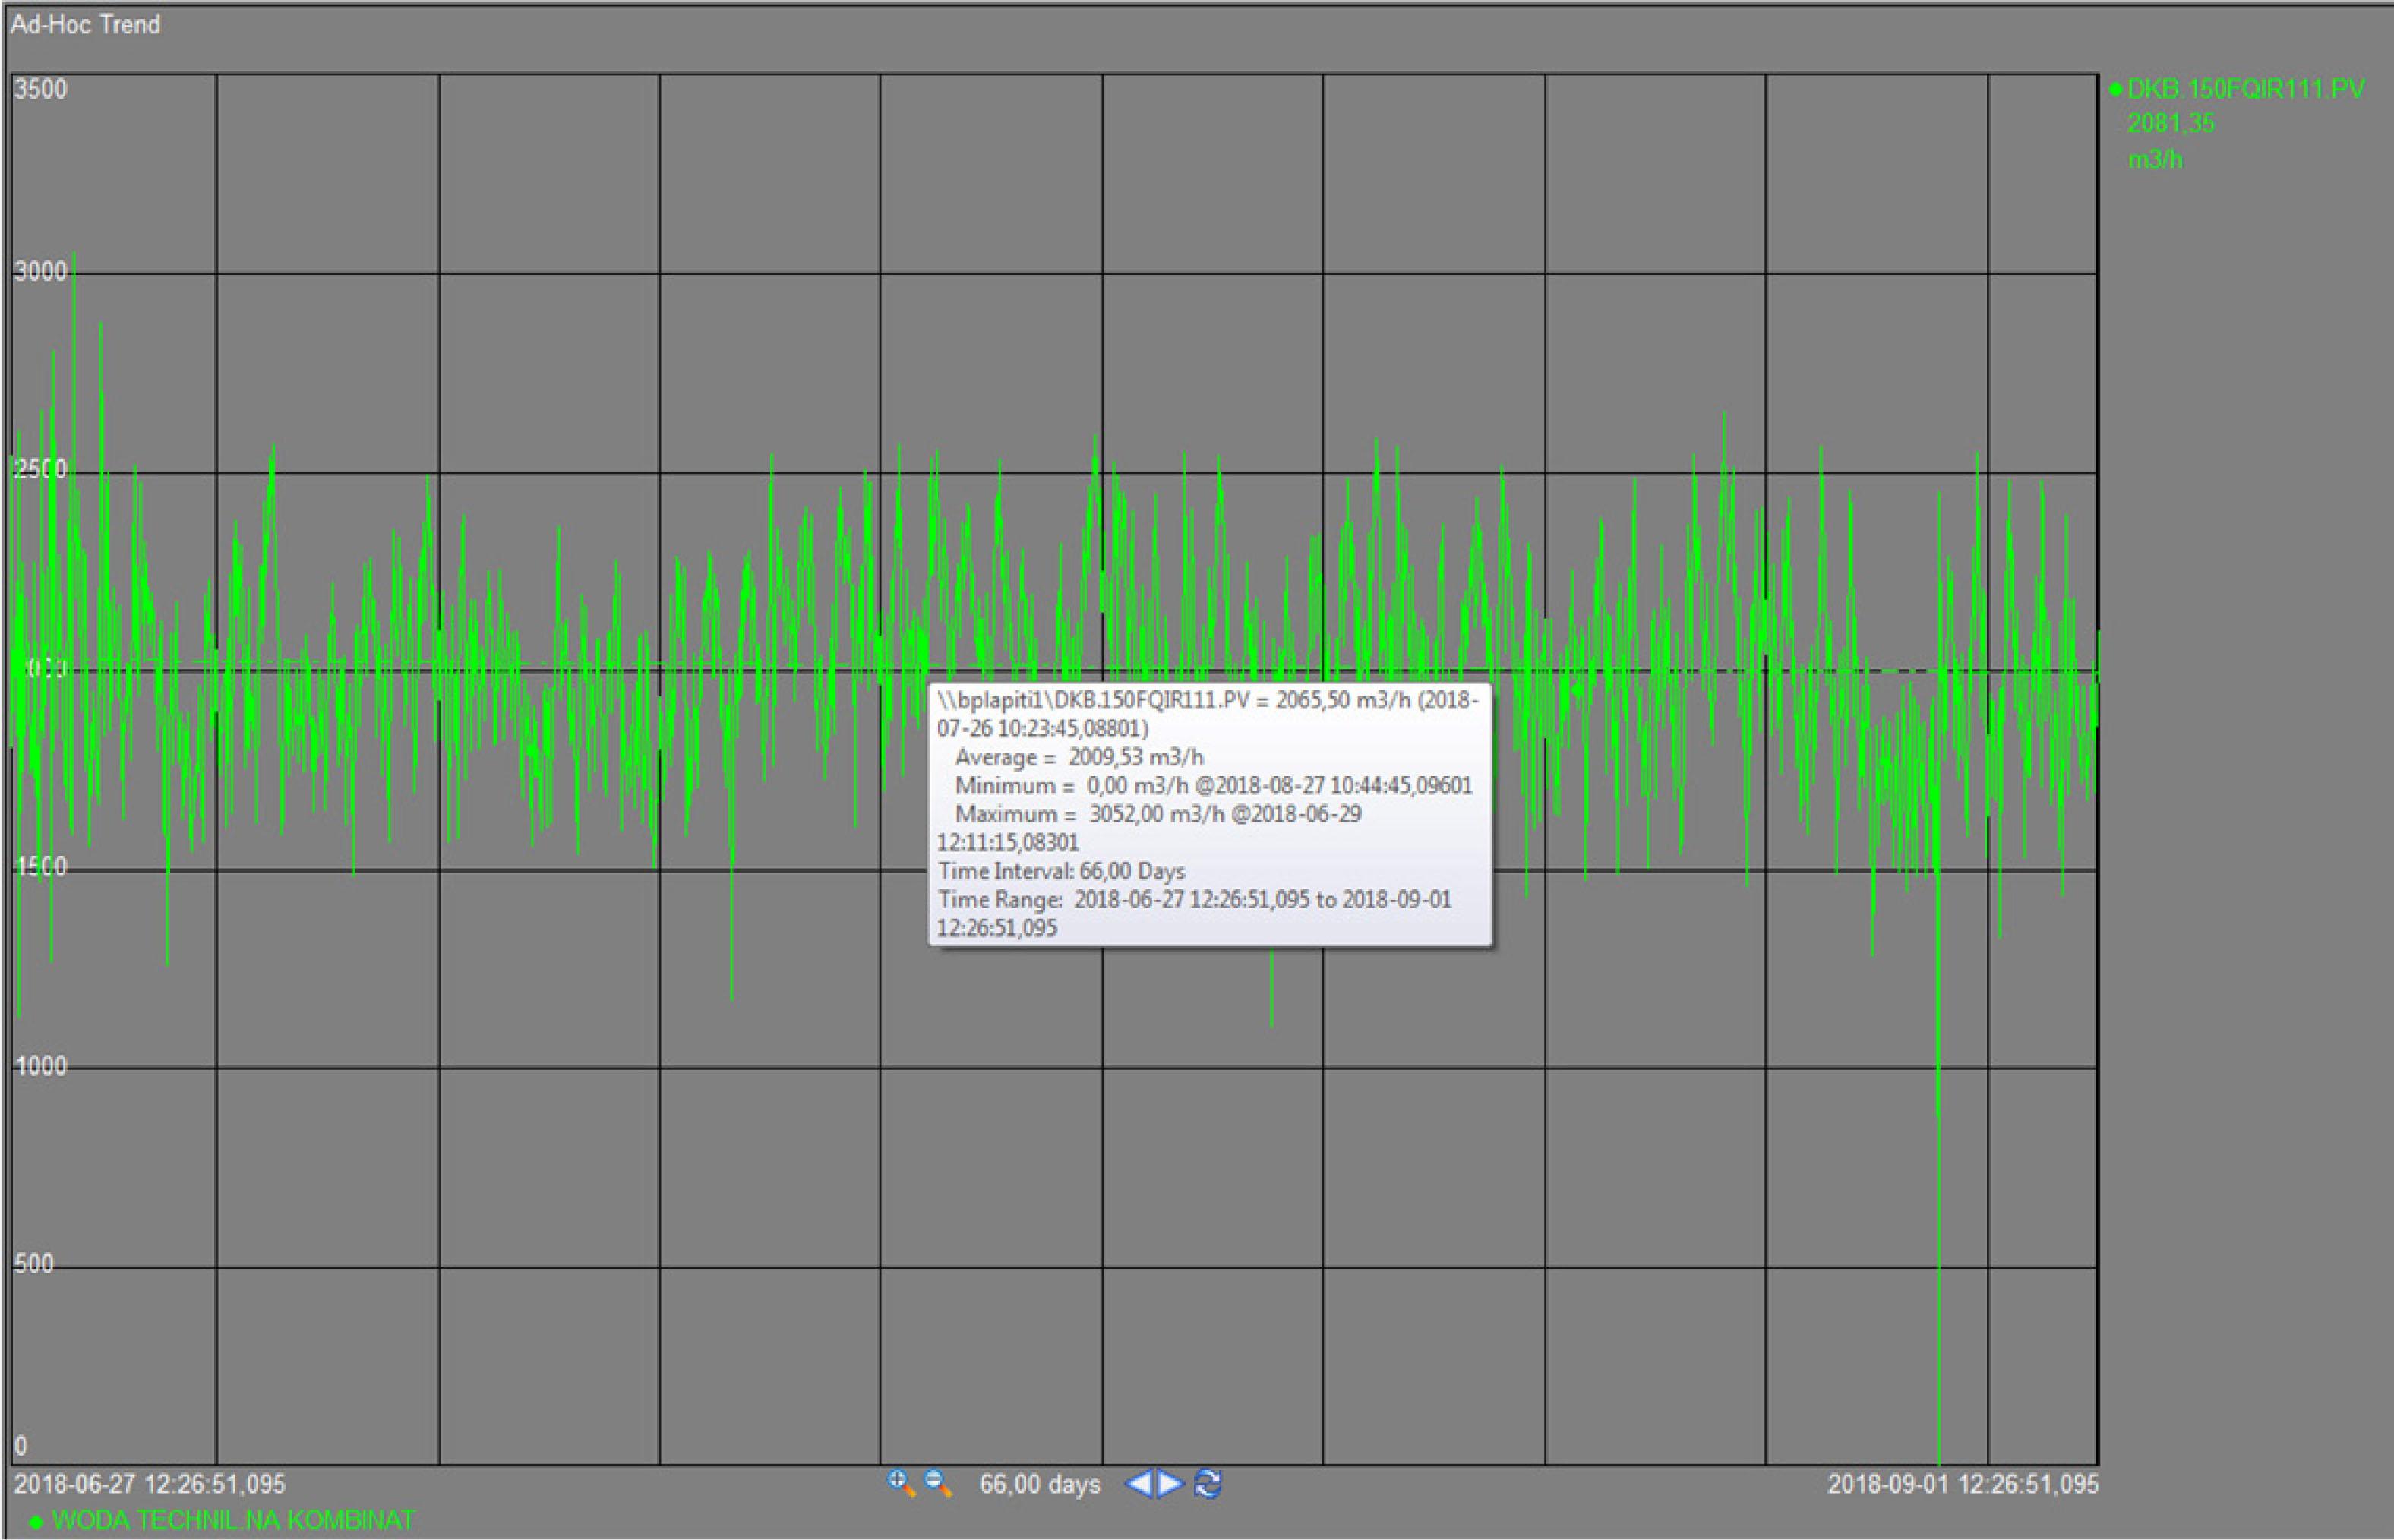2394x1540 pixels.
Task: Click the 66,00 days time span field
Action: [x=1039, y=1485]
